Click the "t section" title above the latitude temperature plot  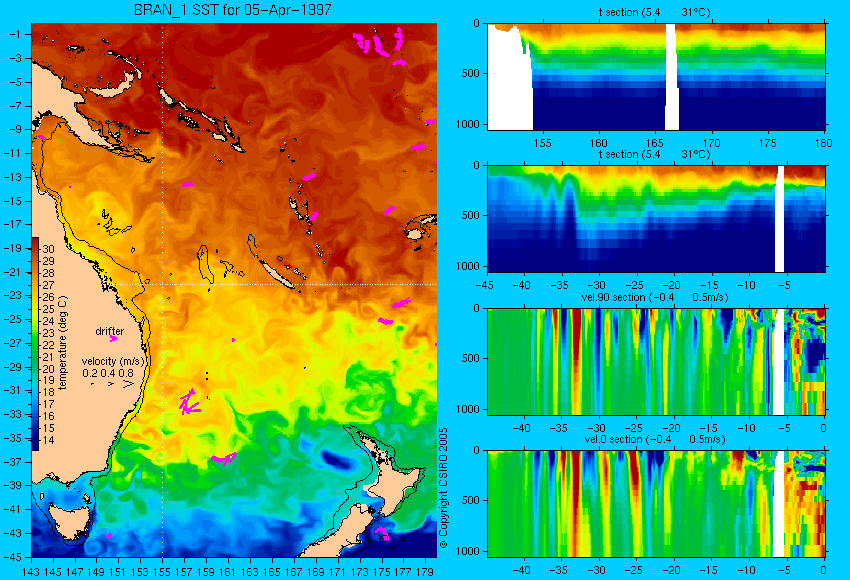tap(654, 154)
